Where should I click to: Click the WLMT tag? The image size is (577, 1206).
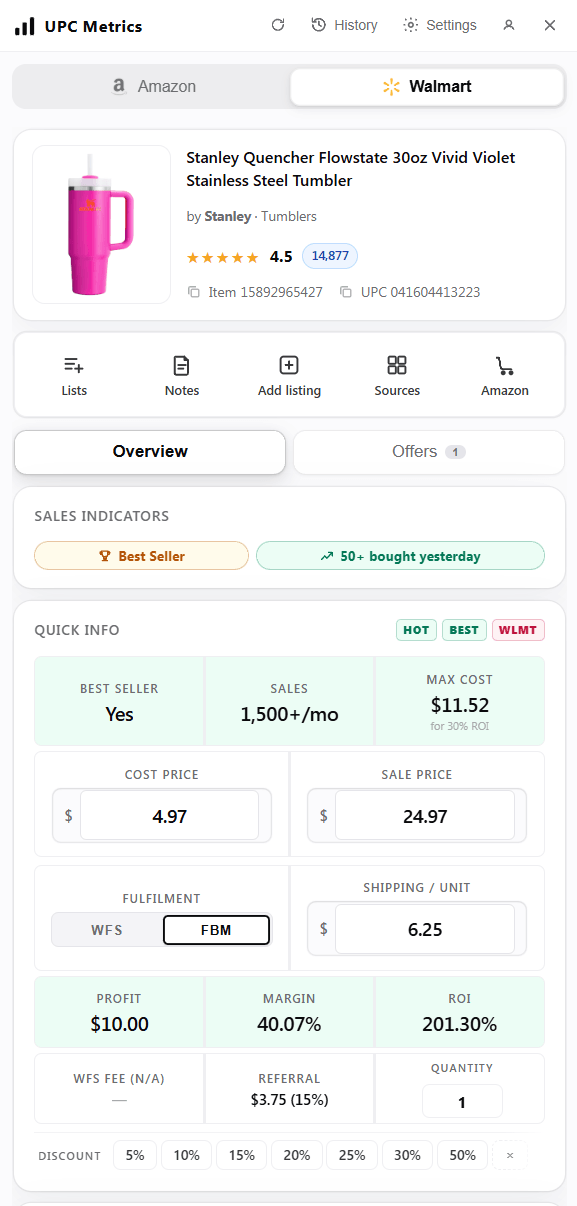click(x=518, y=630)
